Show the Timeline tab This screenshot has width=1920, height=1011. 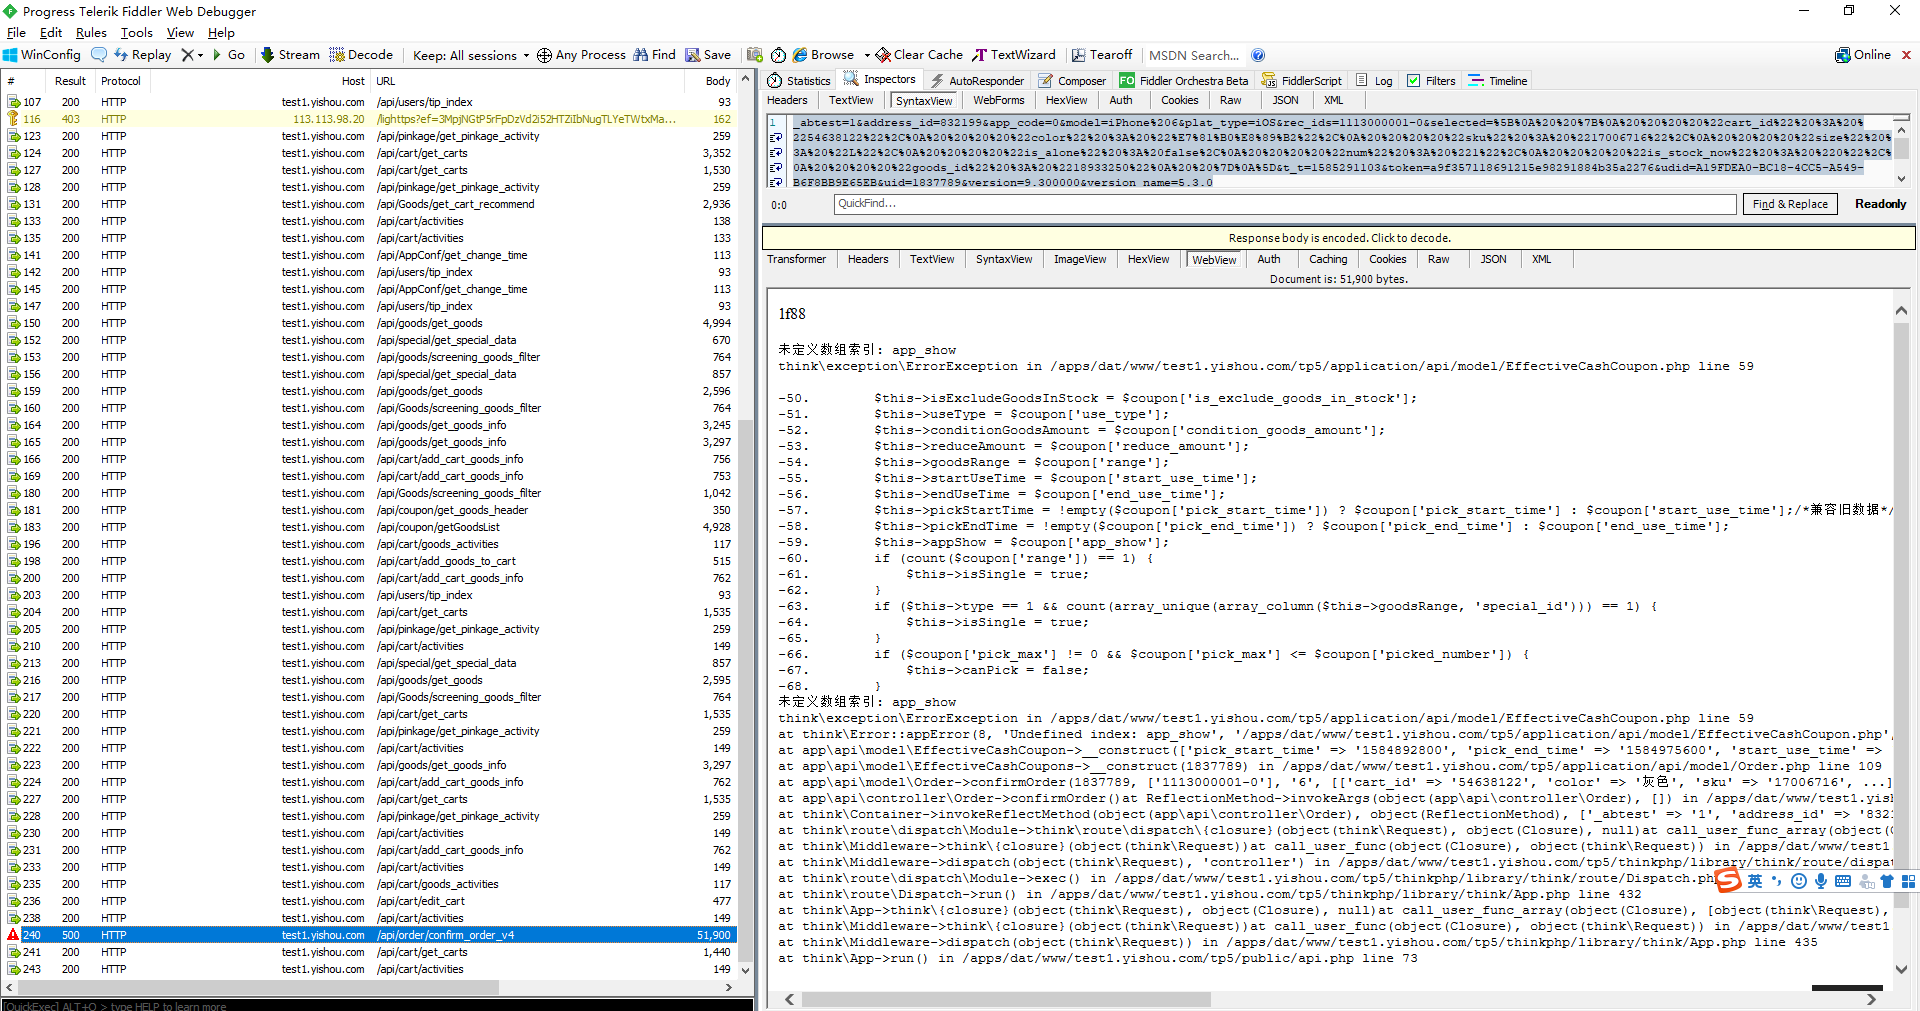(x=1498, y=81)
